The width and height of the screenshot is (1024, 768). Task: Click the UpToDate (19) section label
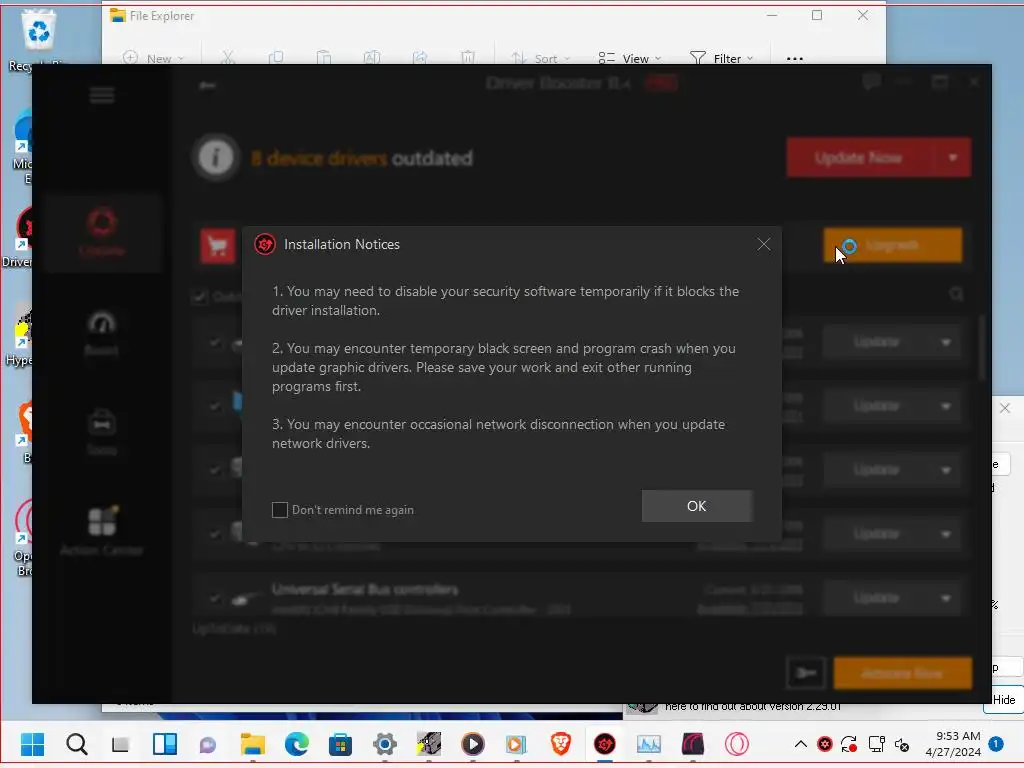[234, 629]
